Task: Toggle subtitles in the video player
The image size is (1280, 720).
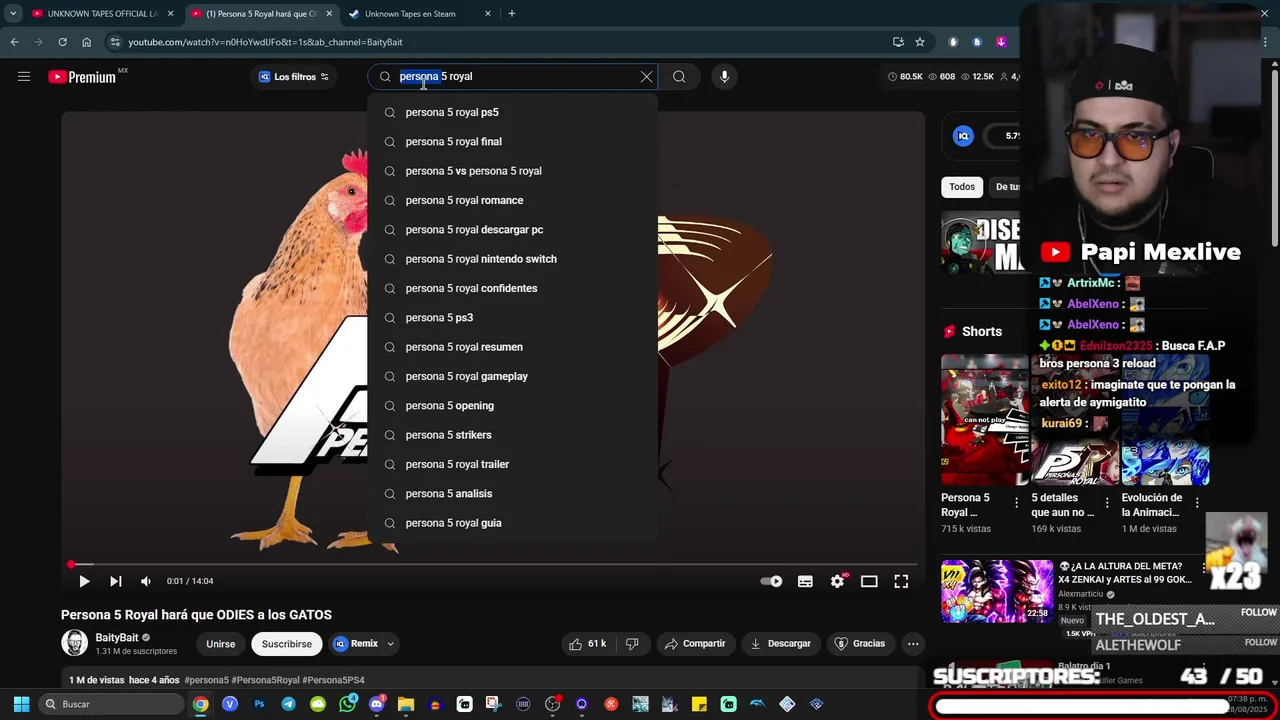Action: click(805, 581)
